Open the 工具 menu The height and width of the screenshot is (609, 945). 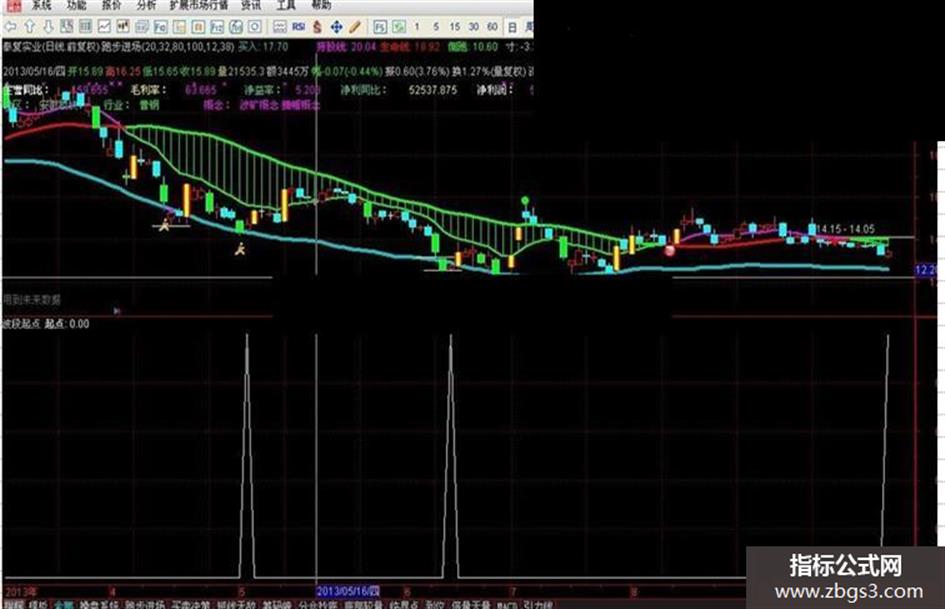click(286, 5)
